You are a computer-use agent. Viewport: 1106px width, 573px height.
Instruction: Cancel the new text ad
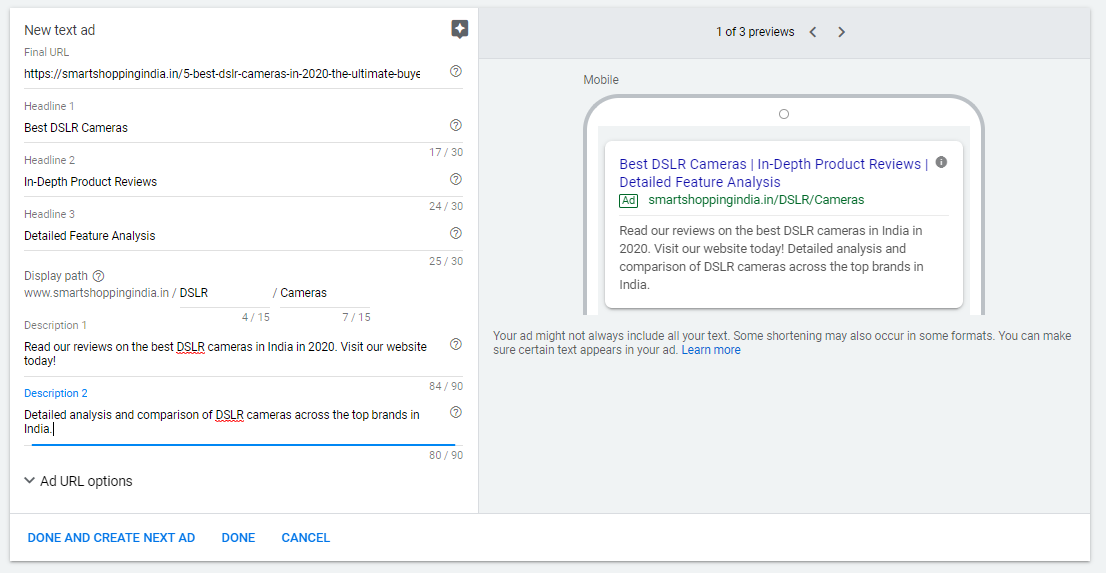pos(305,538)
